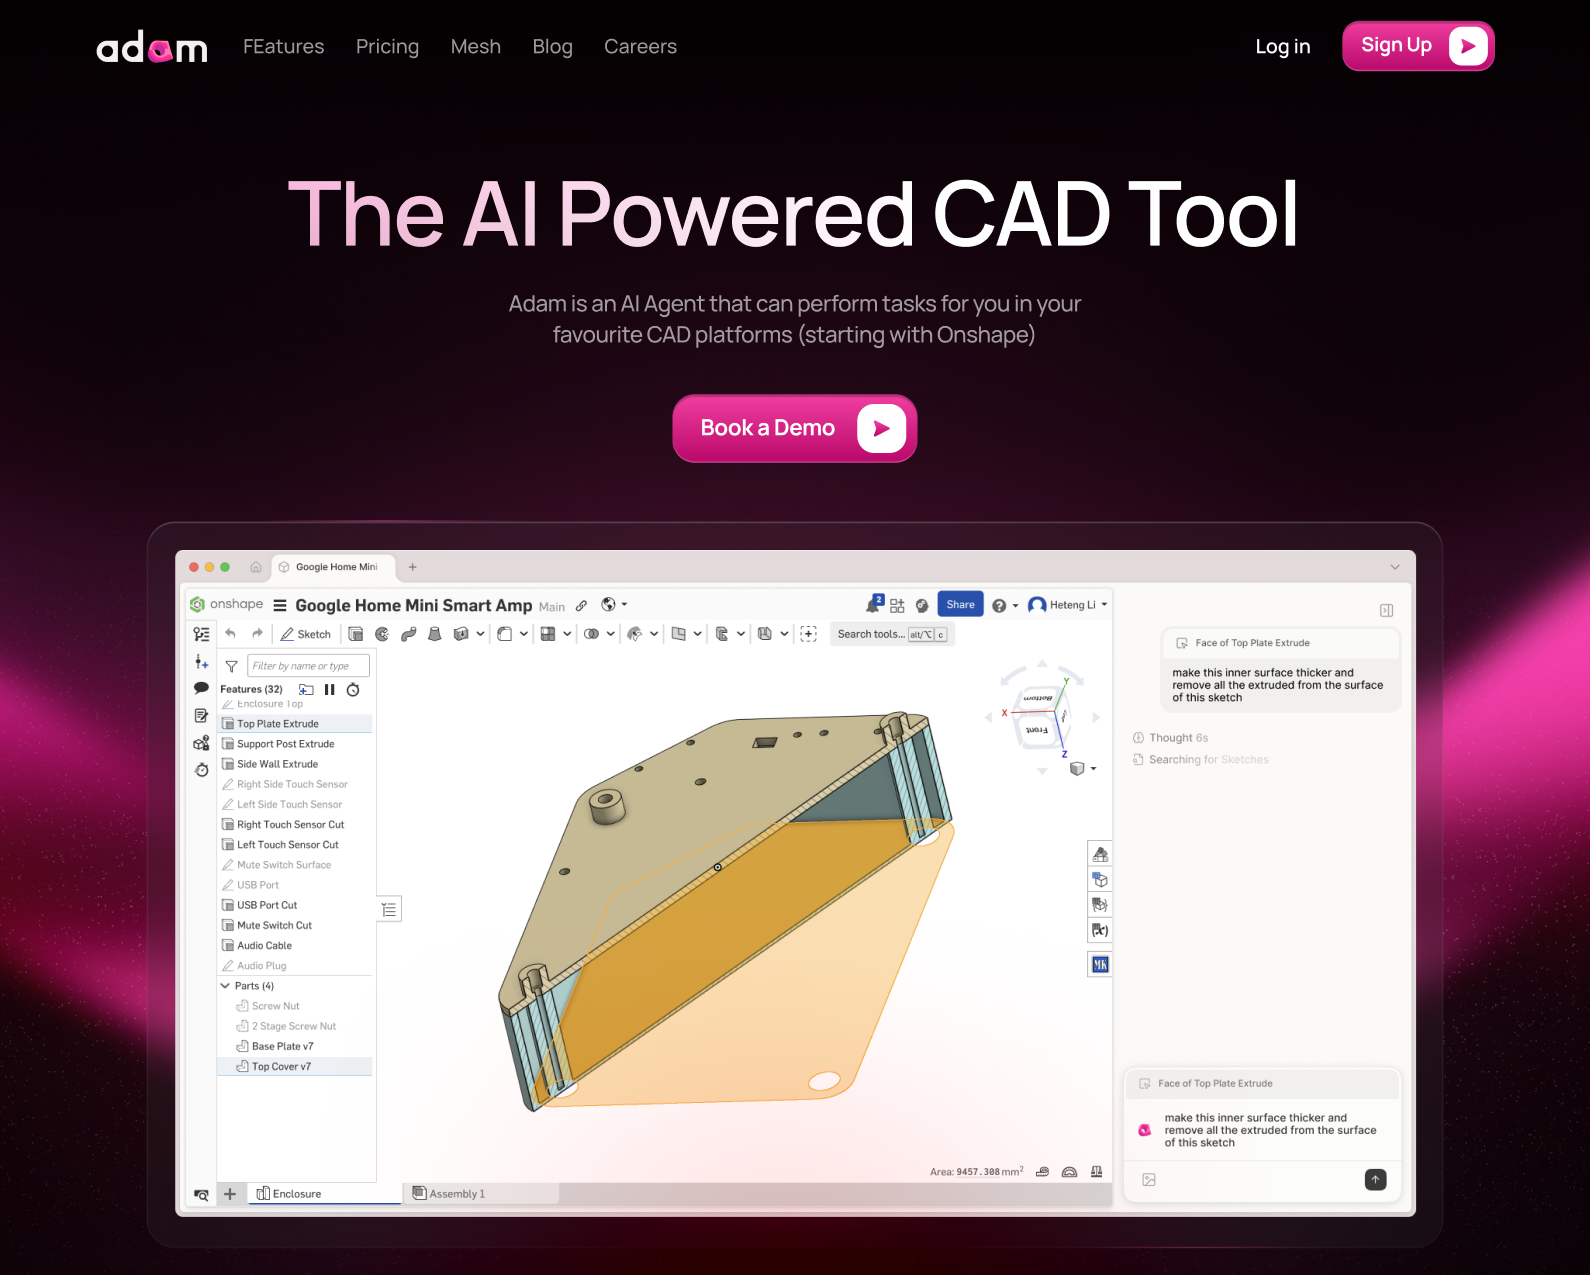
Task: Select the Revolve tool
Action: (x=382, y=634)
